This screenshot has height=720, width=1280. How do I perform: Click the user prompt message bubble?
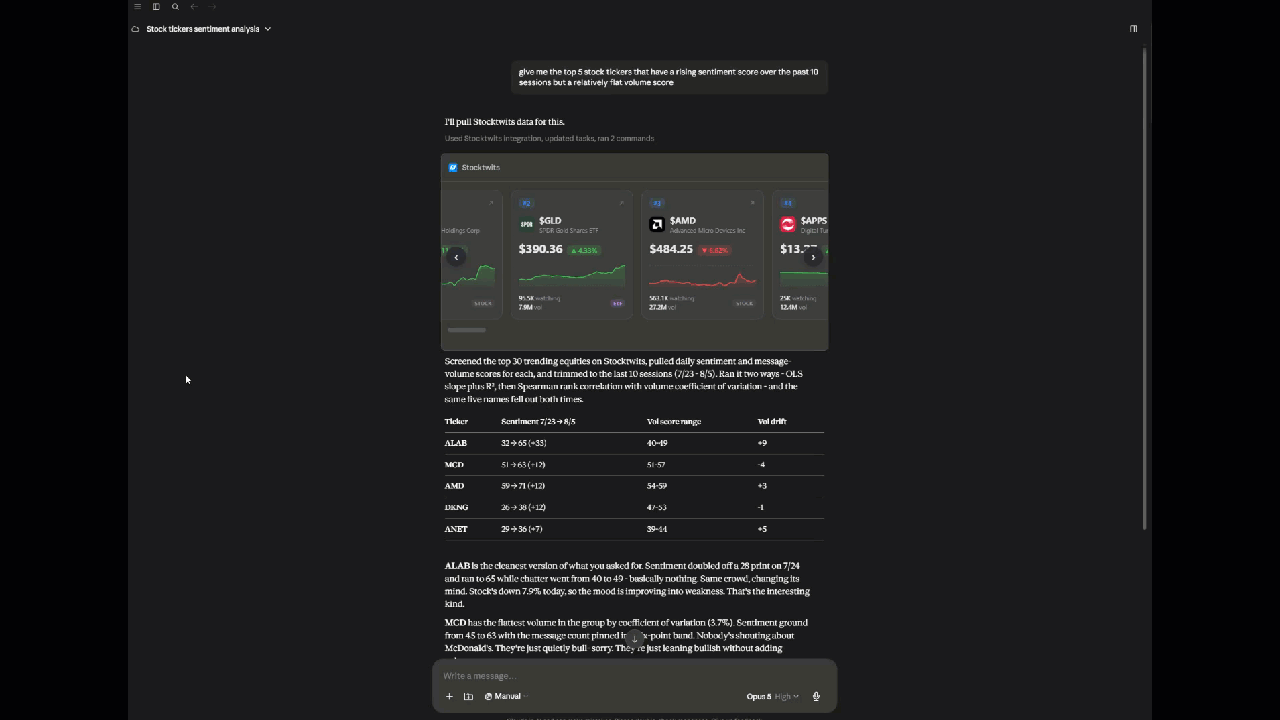(669, 77)
